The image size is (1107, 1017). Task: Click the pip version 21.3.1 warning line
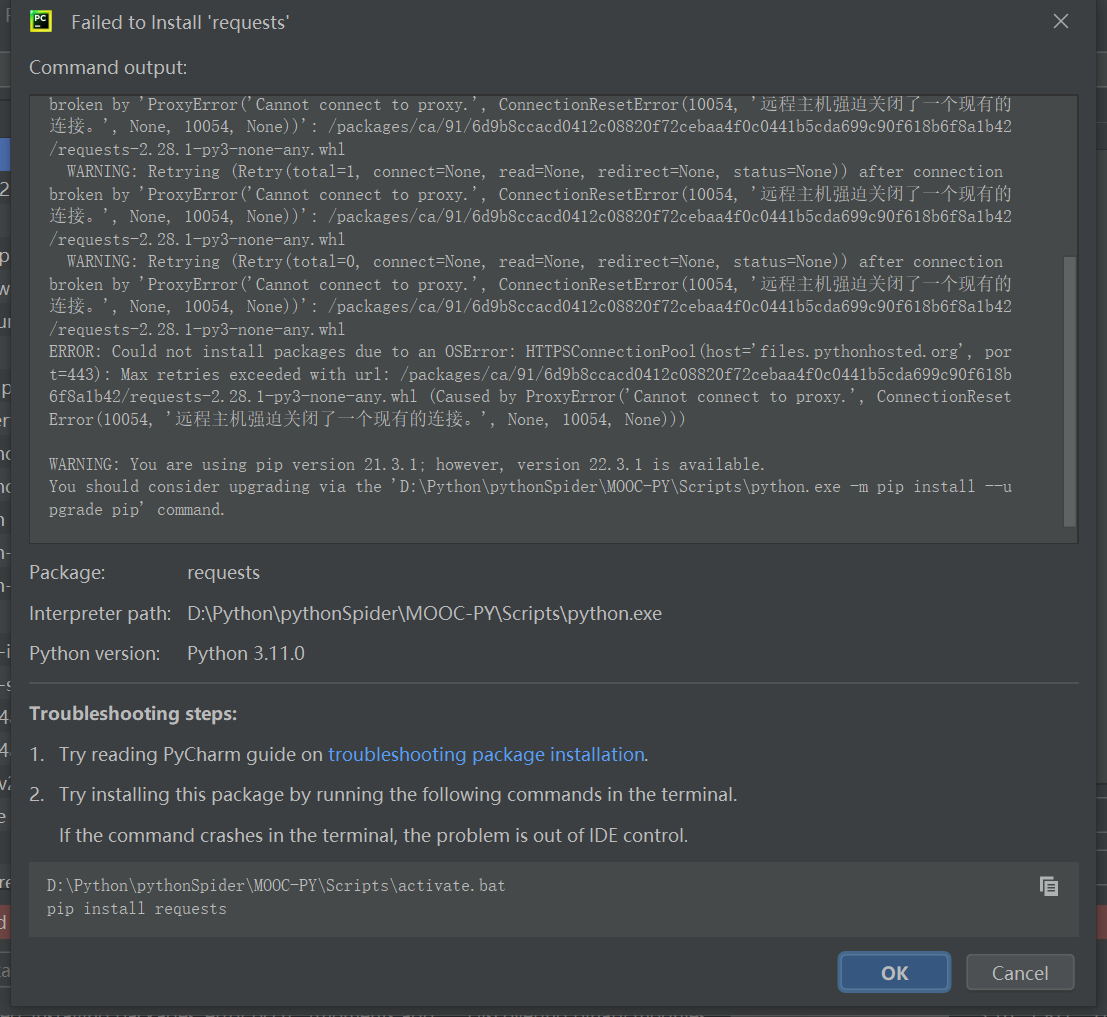[x=407, y=465]
